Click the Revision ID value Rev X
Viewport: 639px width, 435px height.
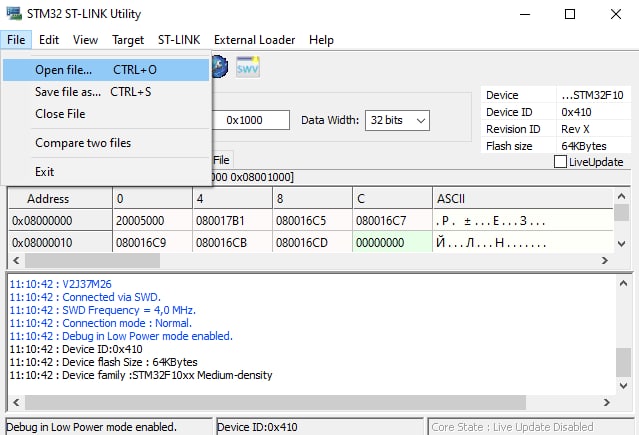(575, 129)
